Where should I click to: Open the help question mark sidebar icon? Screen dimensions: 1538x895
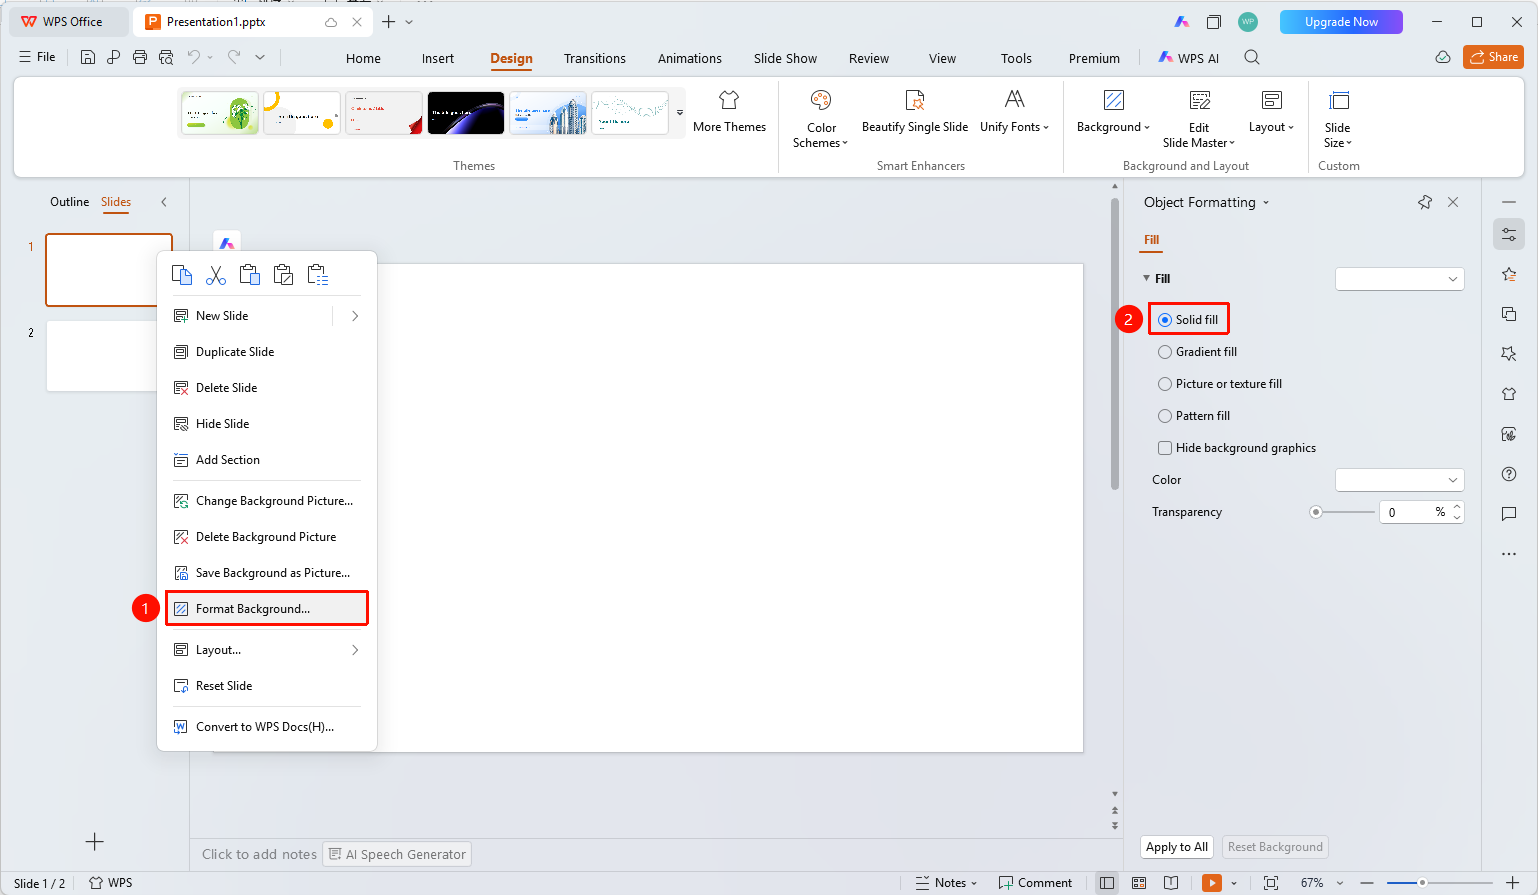1509,474
